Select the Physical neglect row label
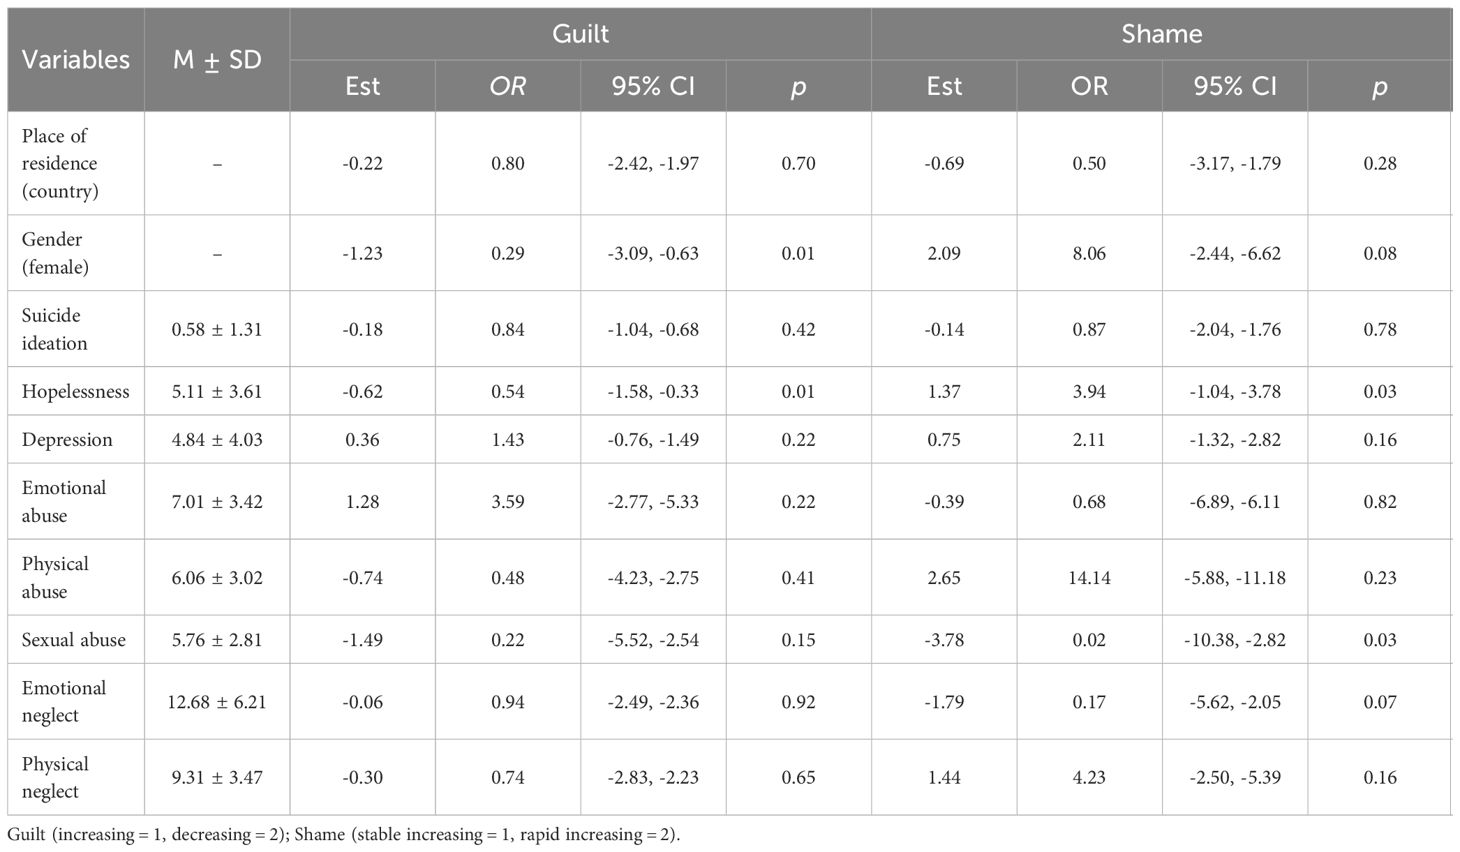 (x=55, y=777)
